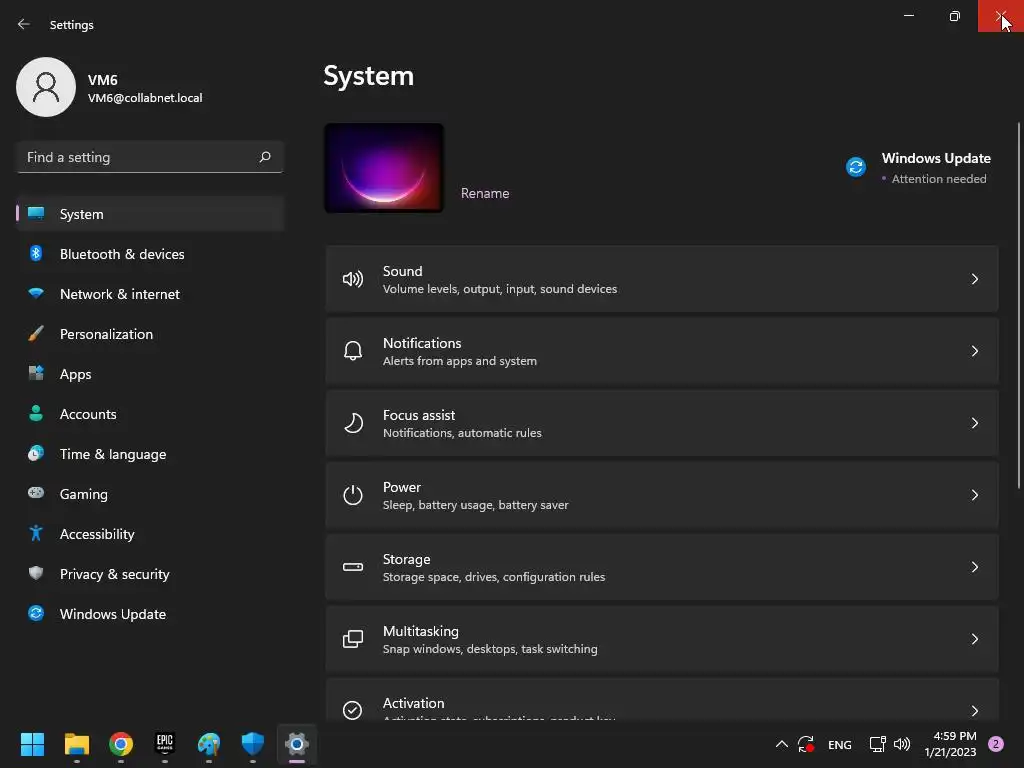
Task: Open the Windows Start menu
Action: (x=32, y=744)
